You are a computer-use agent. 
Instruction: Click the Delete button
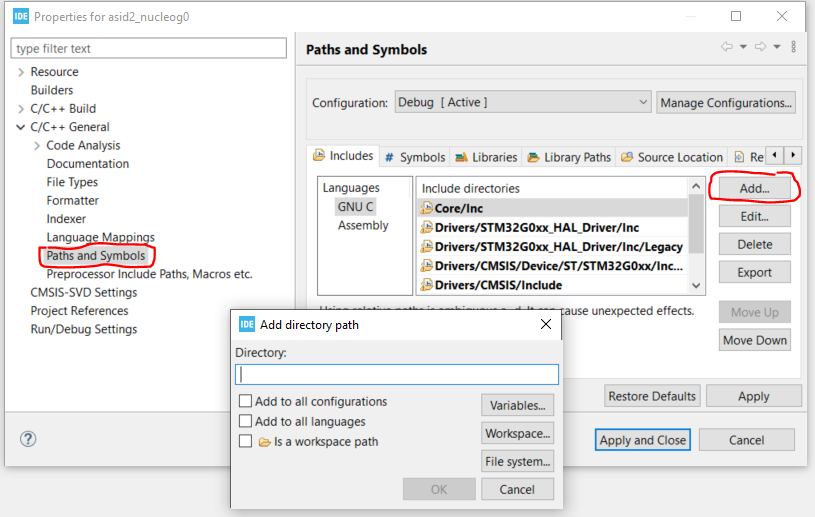(755, 244)
